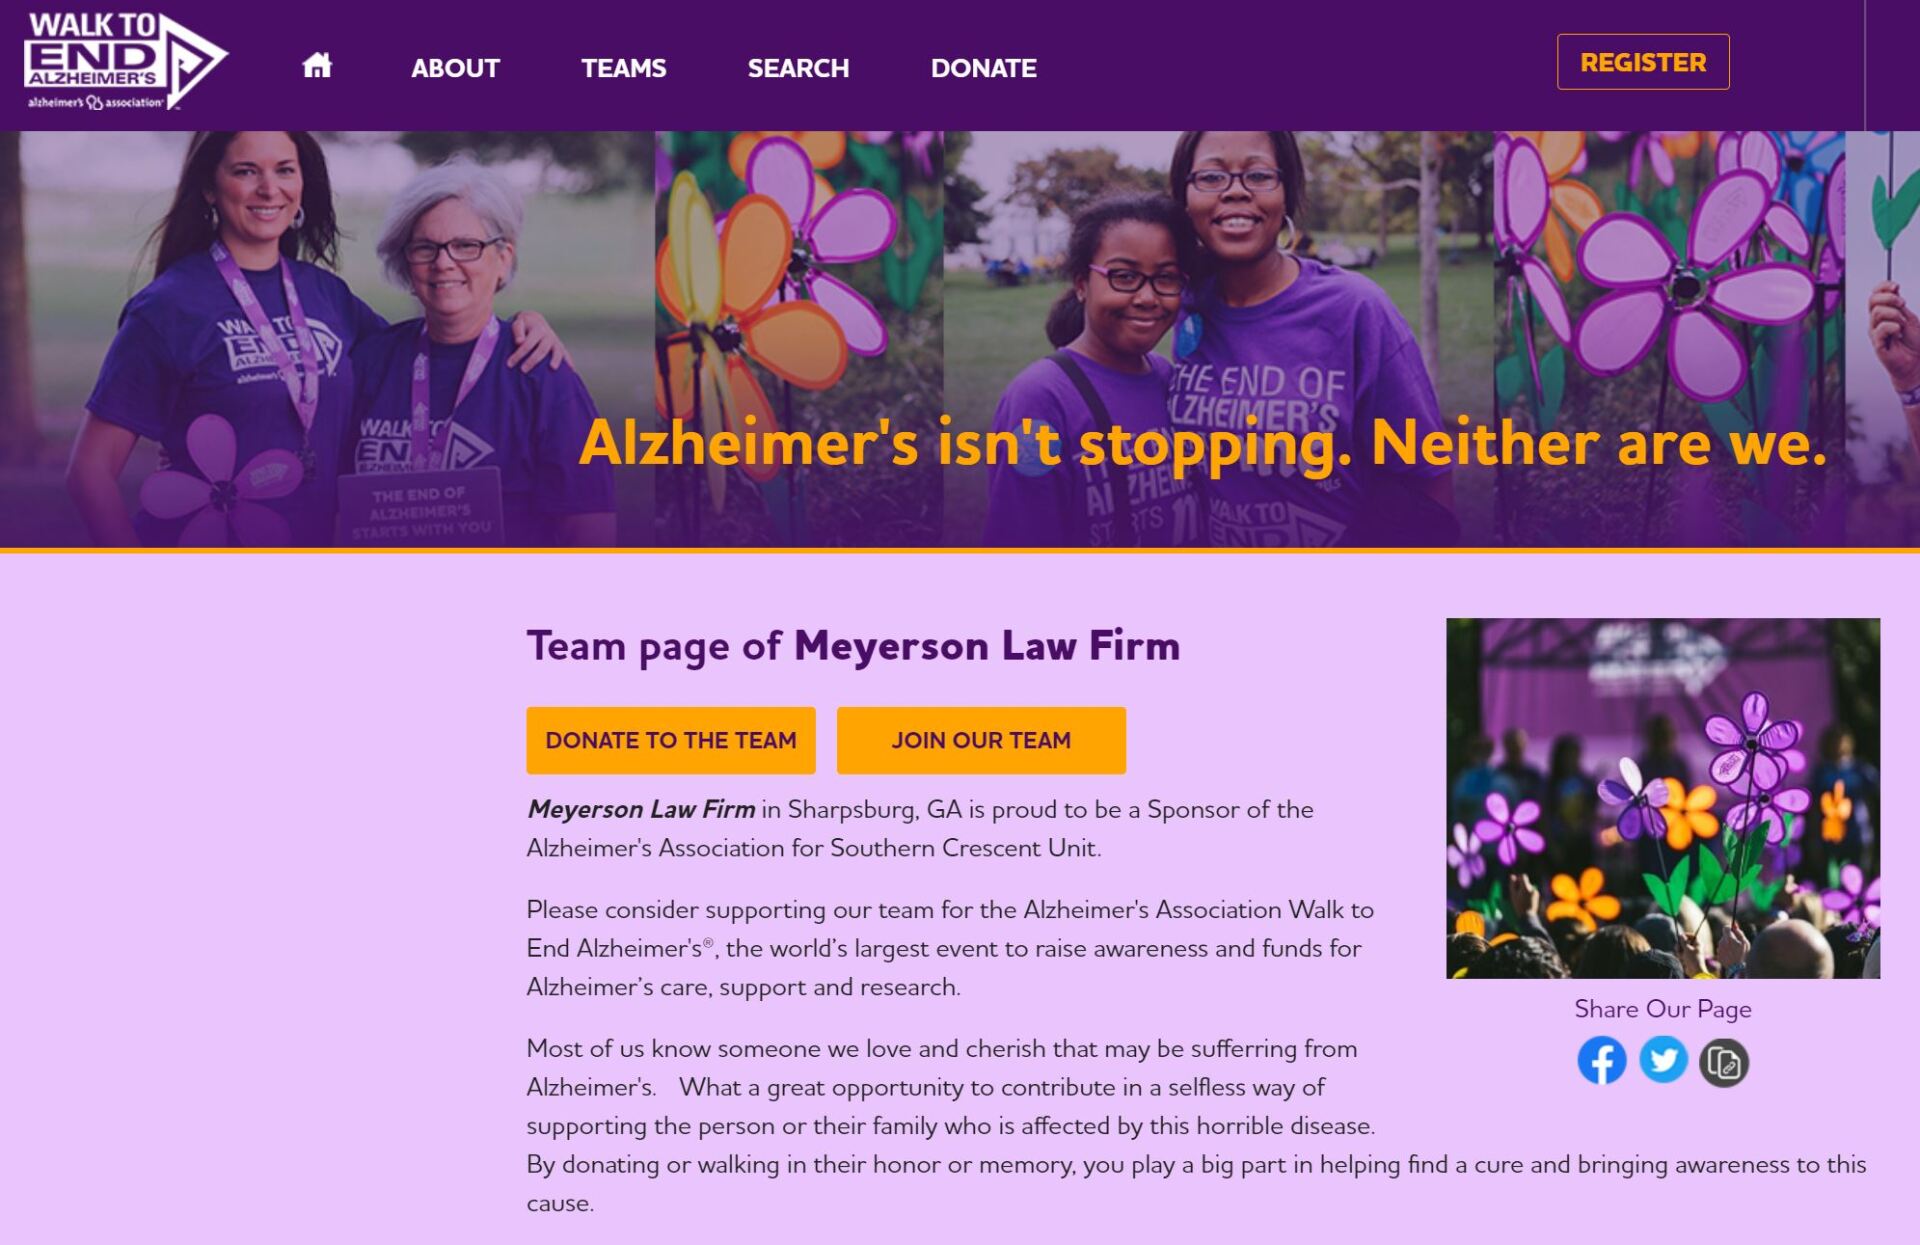
Task: Click the JOIN OUR TEAM button
Action: point(981,740)
